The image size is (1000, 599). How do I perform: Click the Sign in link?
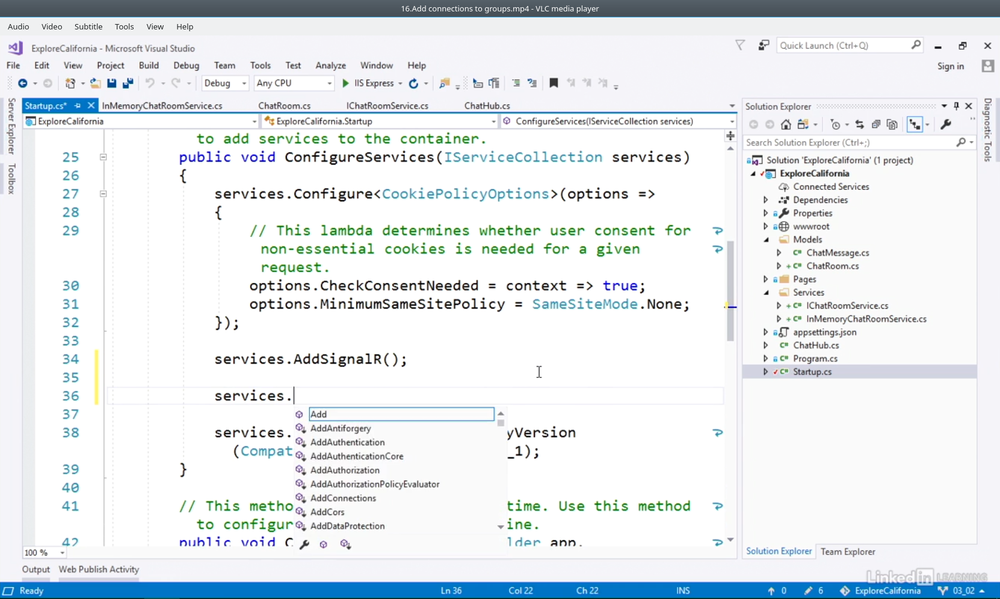coord(950,66)
